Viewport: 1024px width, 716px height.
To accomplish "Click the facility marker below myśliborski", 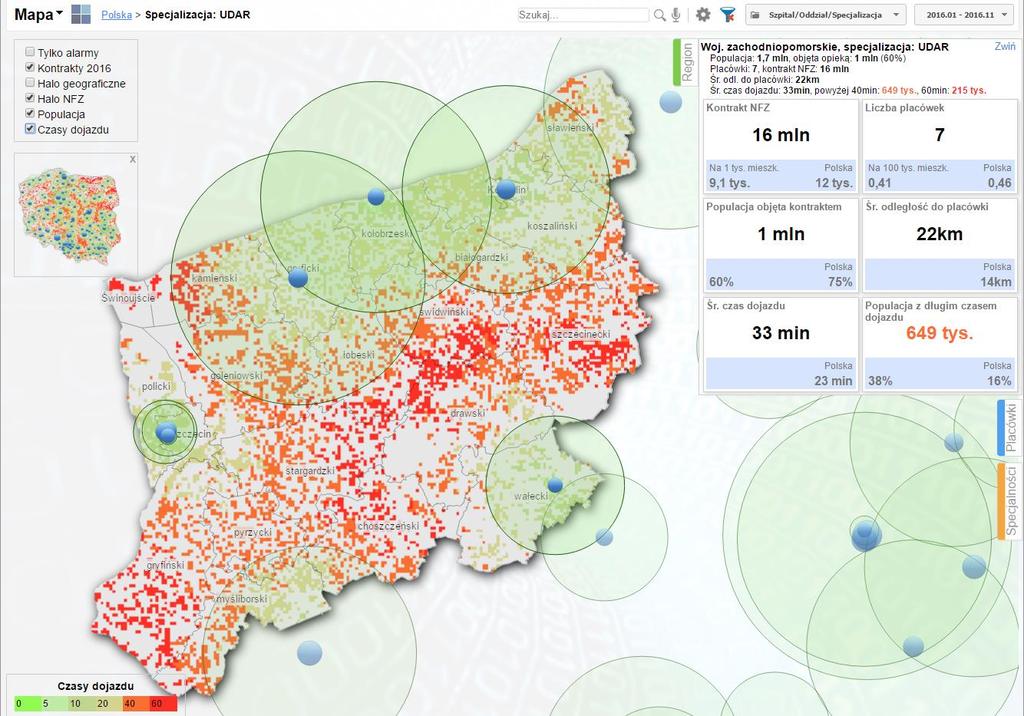I will pyautogui.click(x=310, y=653).
